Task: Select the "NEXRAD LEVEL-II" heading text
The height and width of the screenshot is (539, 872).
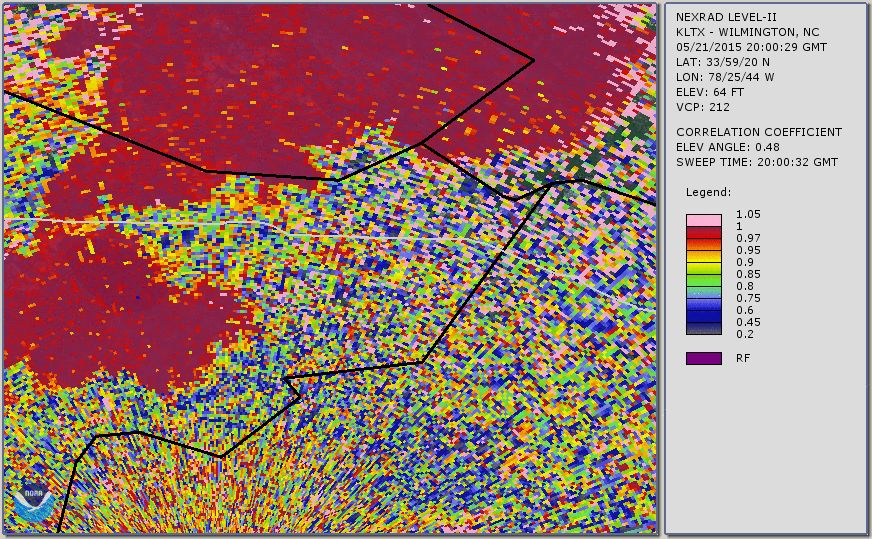Action: (x=726, y=17)
